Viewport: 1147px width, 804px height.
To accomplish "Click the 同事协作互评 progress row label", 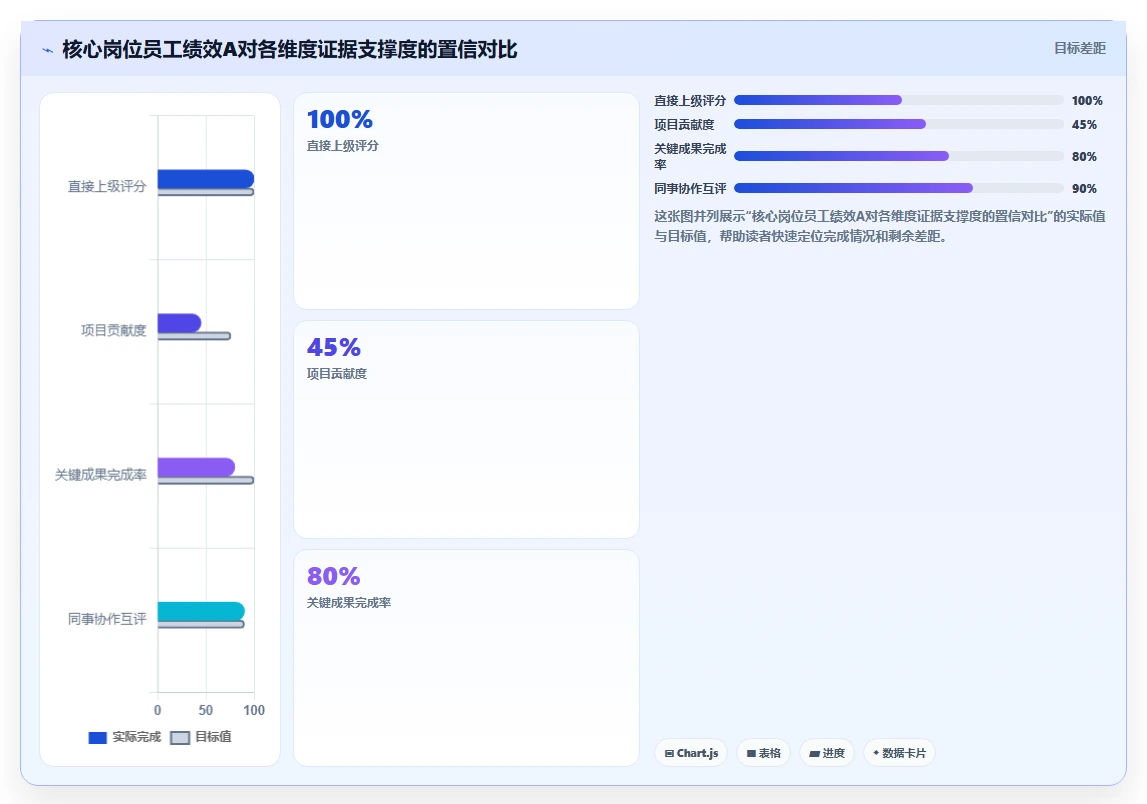I will [x=690, y=189].
